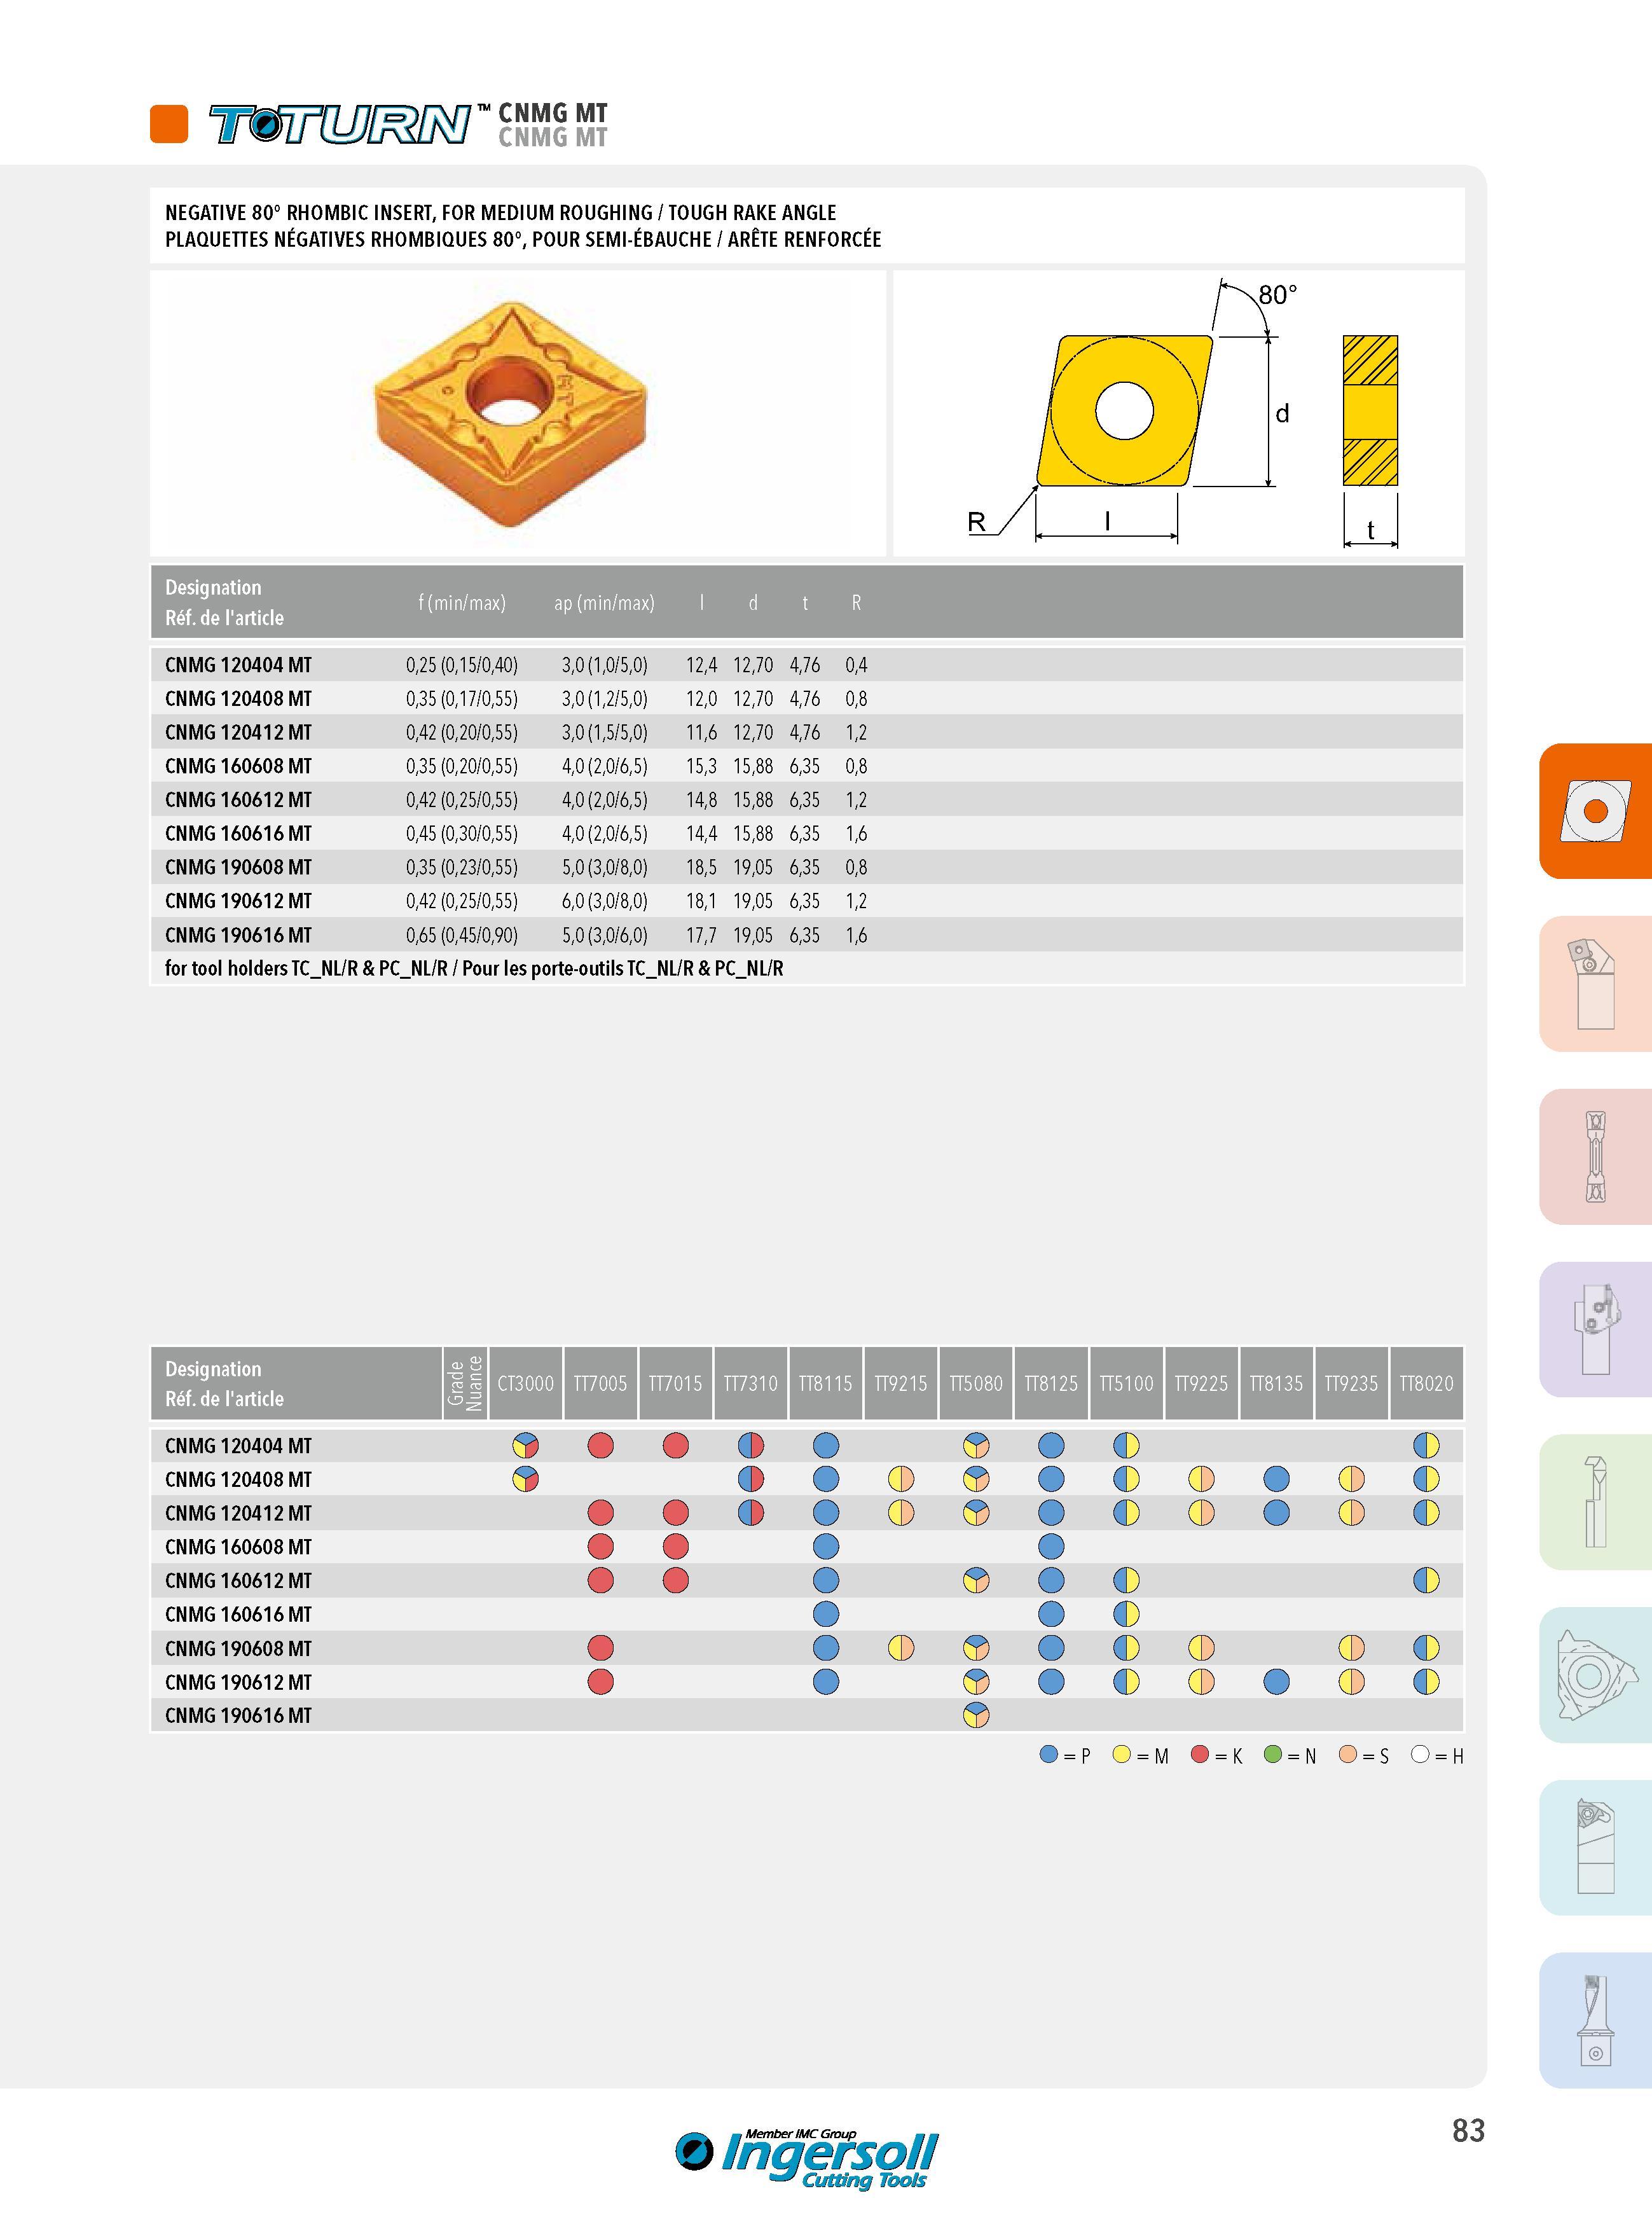
Task: Select the green boring bar side tab
Action: (1595, 1502)
